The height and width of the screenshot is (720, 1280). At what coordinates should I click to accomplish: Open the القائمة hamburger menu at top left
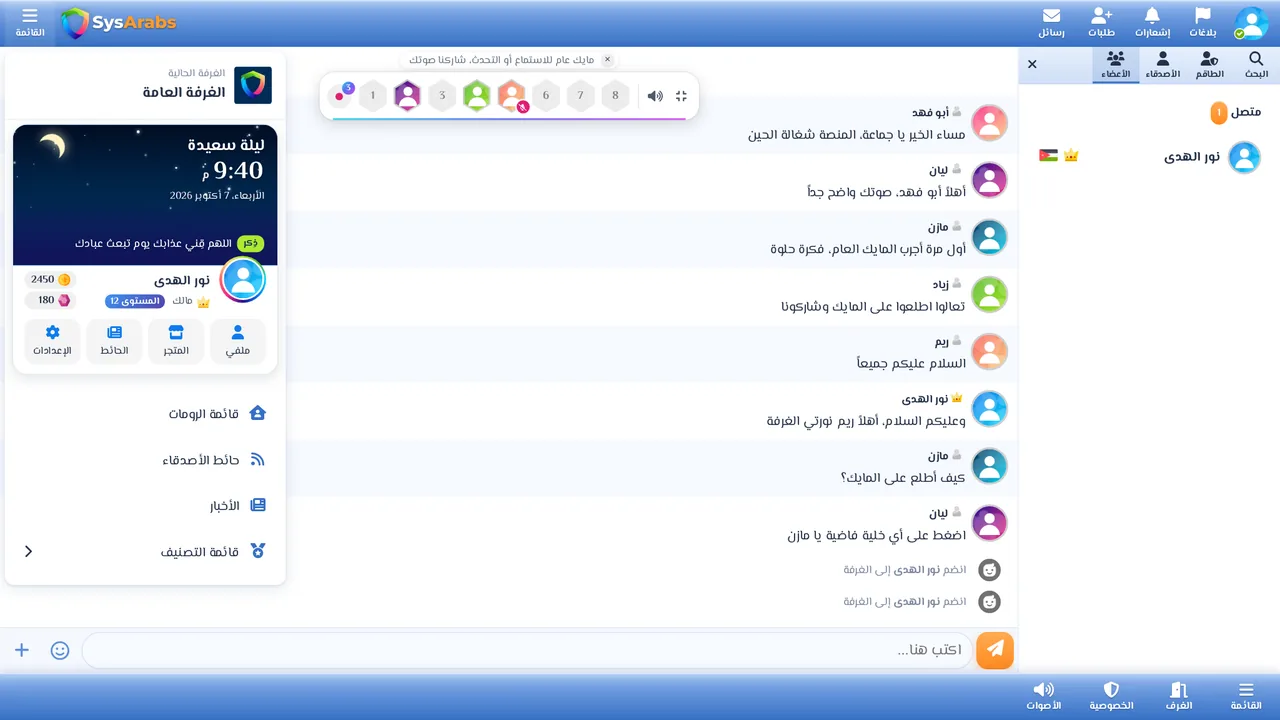(x=30, y=22)
